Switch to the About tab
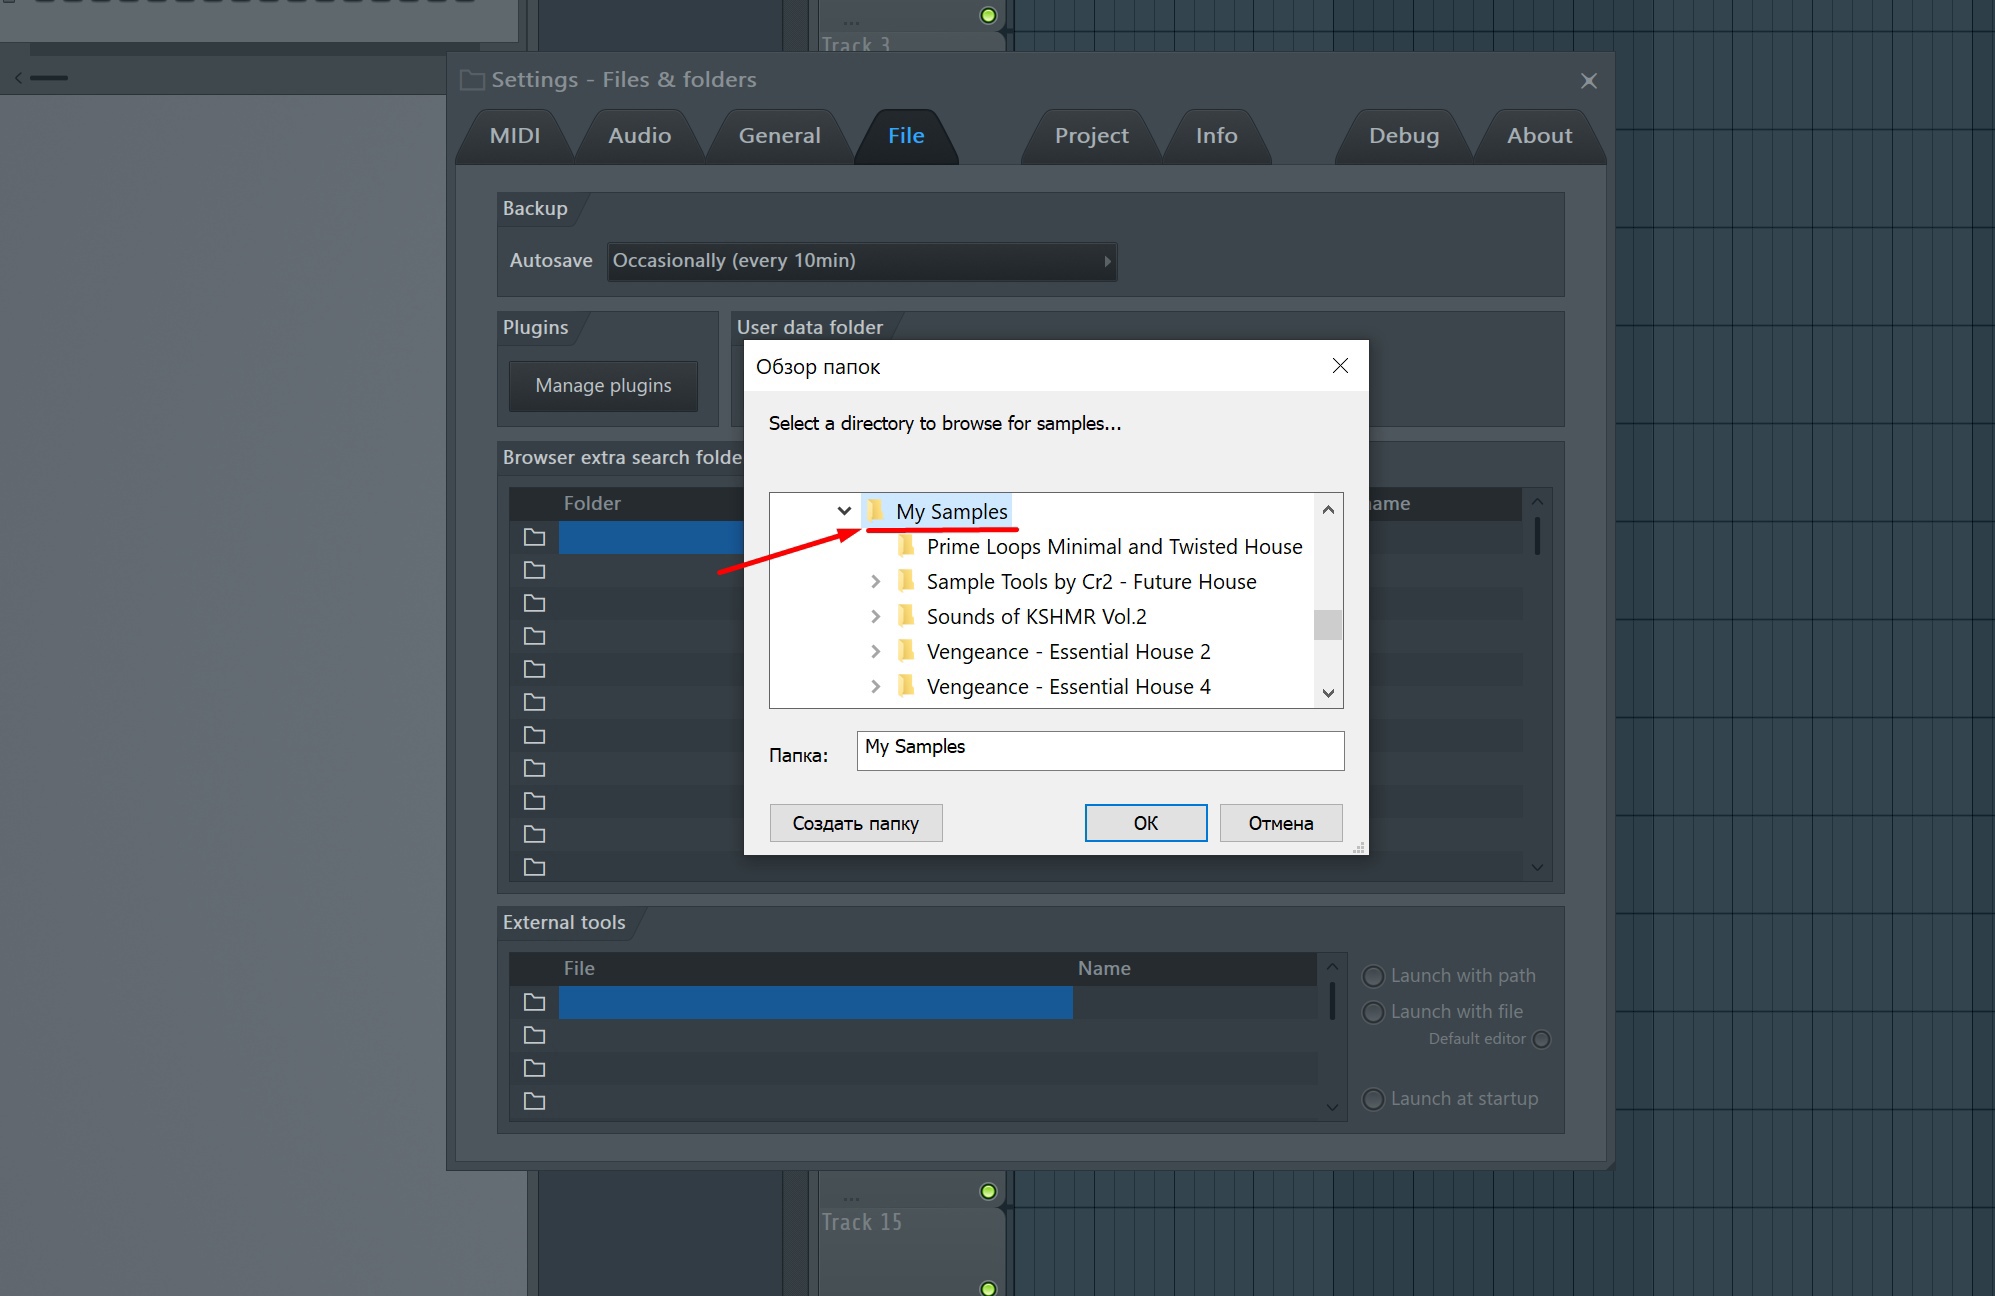 (1539, 136)
